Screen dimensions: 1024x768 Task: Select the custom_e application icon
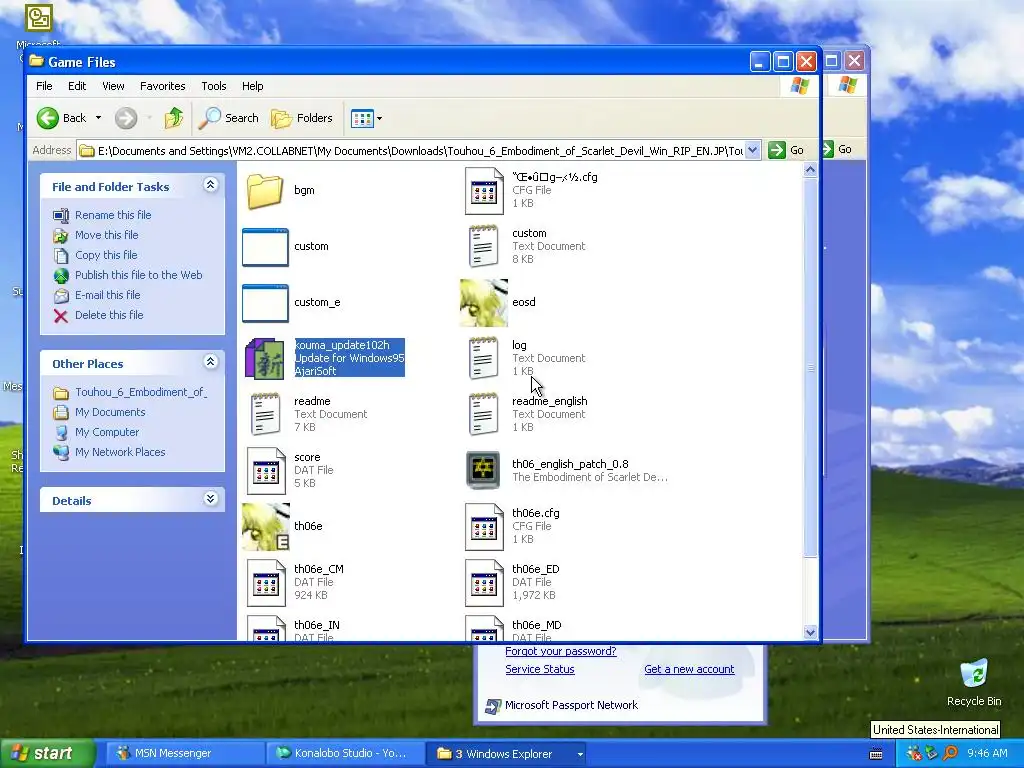click(x=265, y=303)
